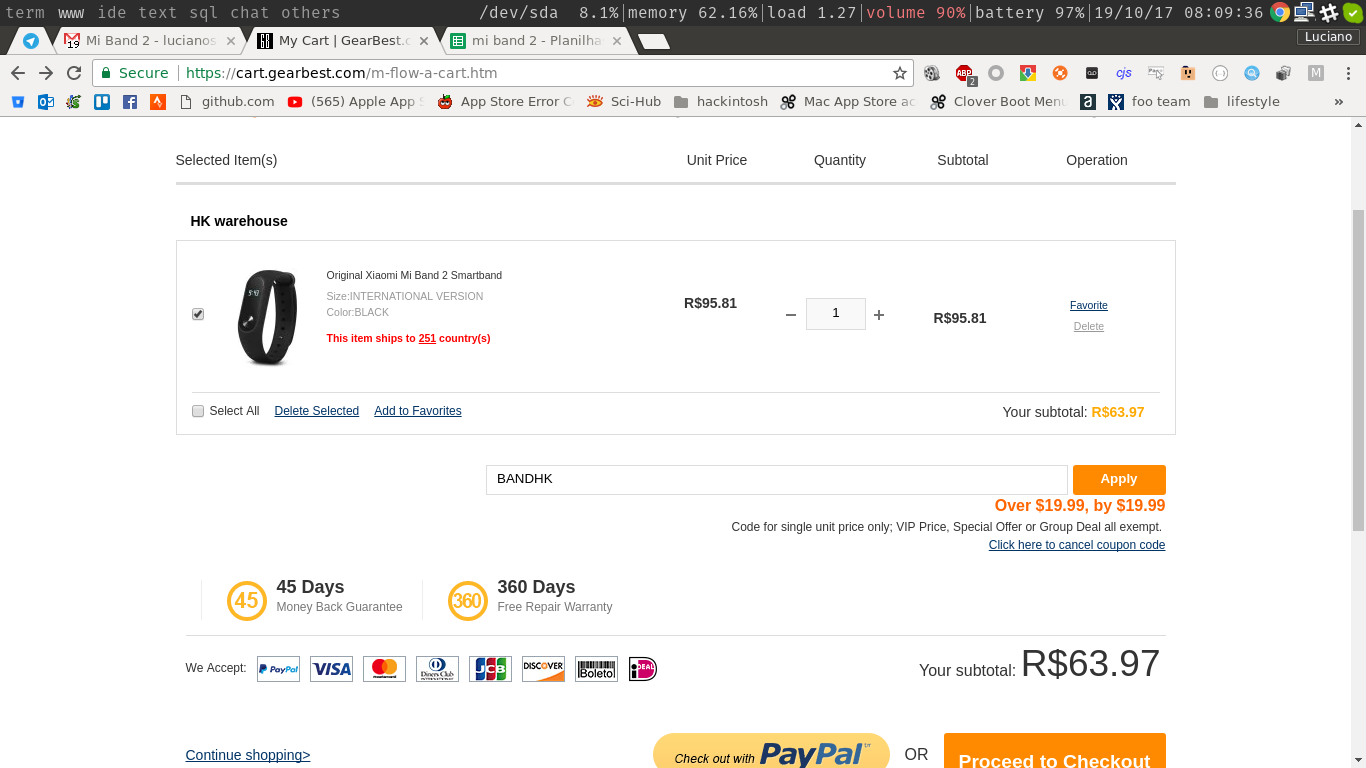Image resolution: width=1366 pixels, height=768 pixels.
Task: Open the Strava bookmark icon
Action: [158, 101]
